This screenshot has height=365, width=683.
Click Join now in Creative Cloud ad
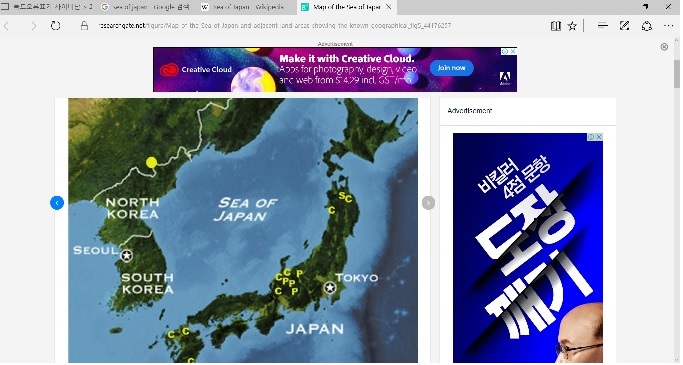(452, 68)
